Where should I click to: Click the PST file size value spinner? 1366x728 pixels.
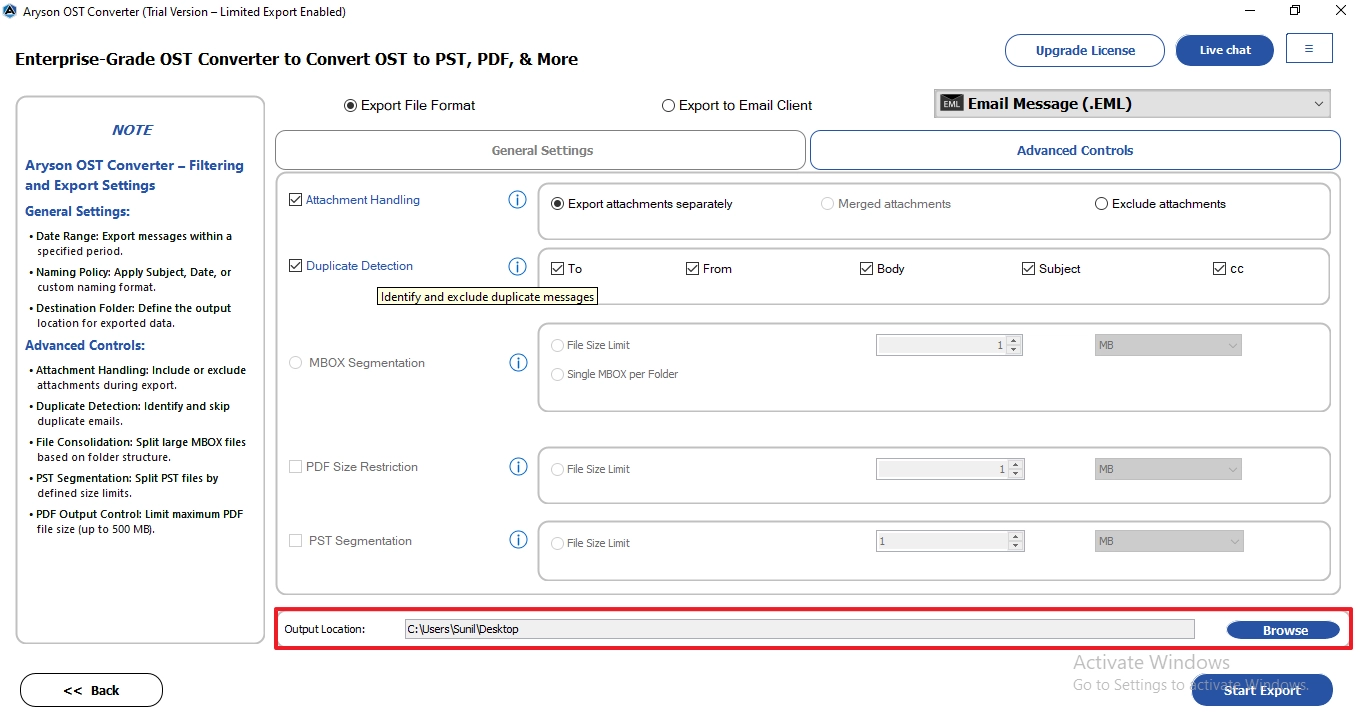(949, 541)
